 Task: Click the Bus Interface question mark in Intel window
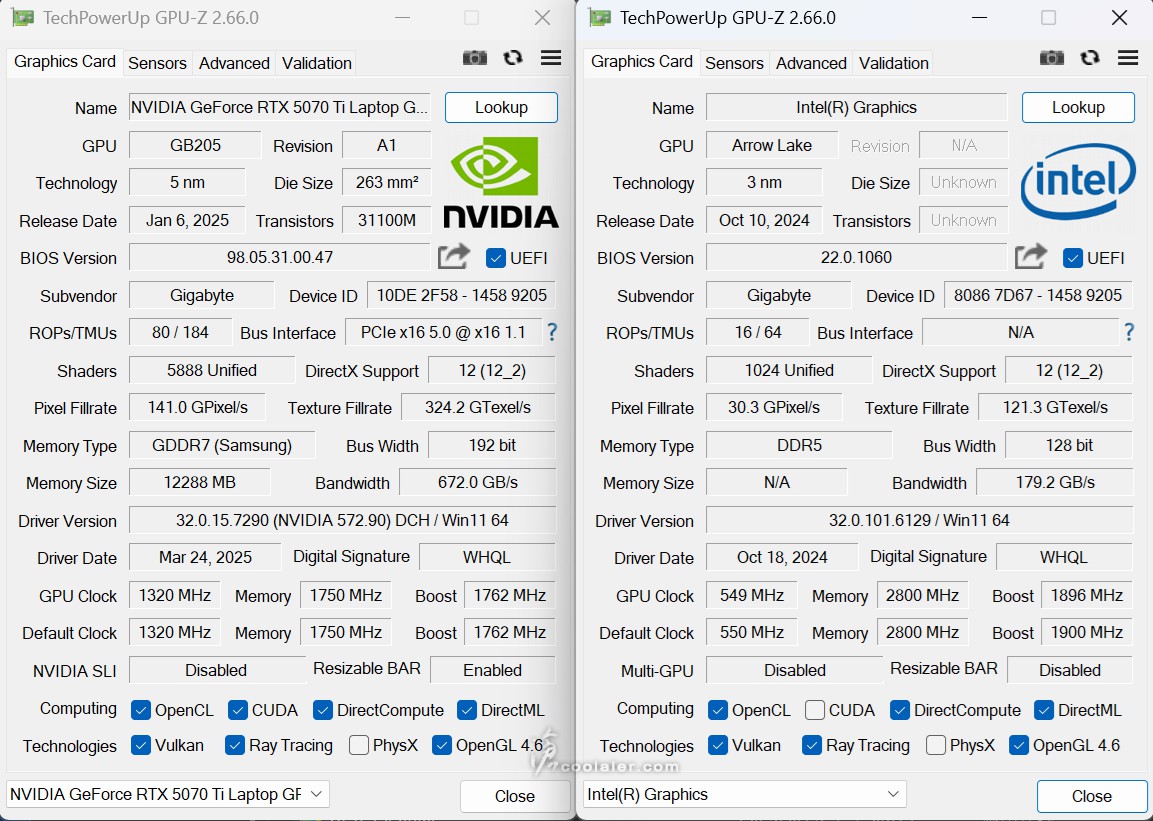pos(1129,332)
